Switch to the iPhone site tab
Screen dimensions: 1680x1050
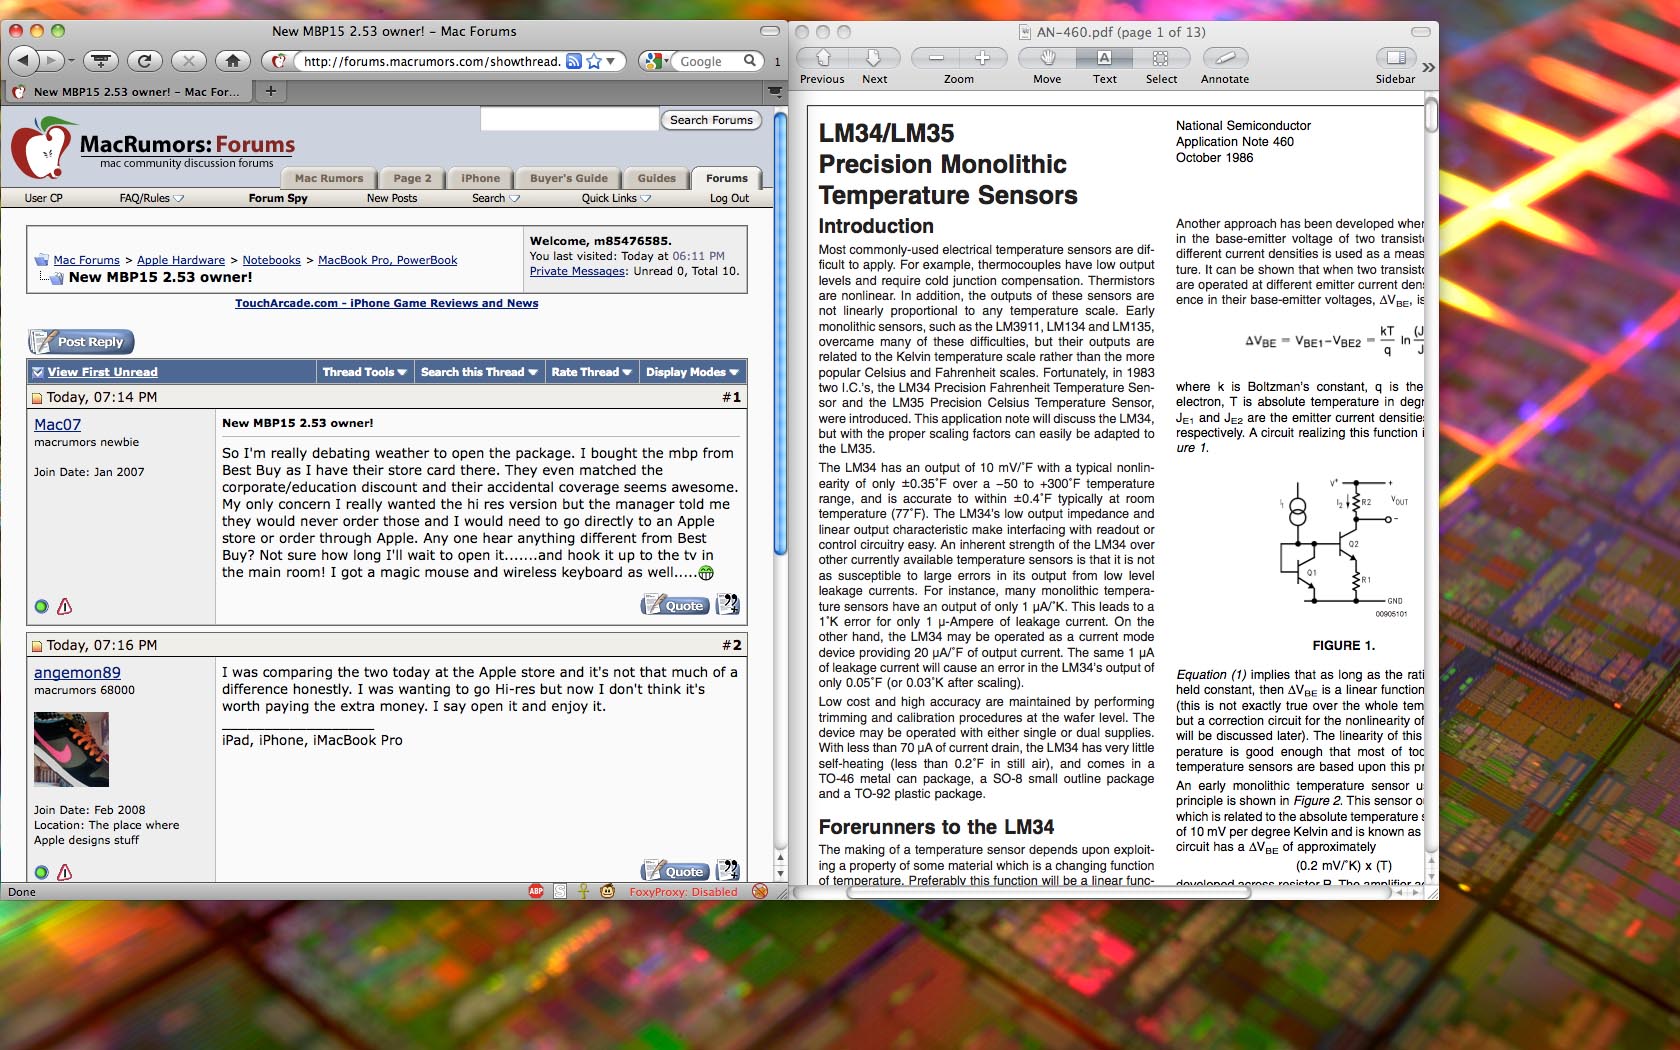coord(480,178)
